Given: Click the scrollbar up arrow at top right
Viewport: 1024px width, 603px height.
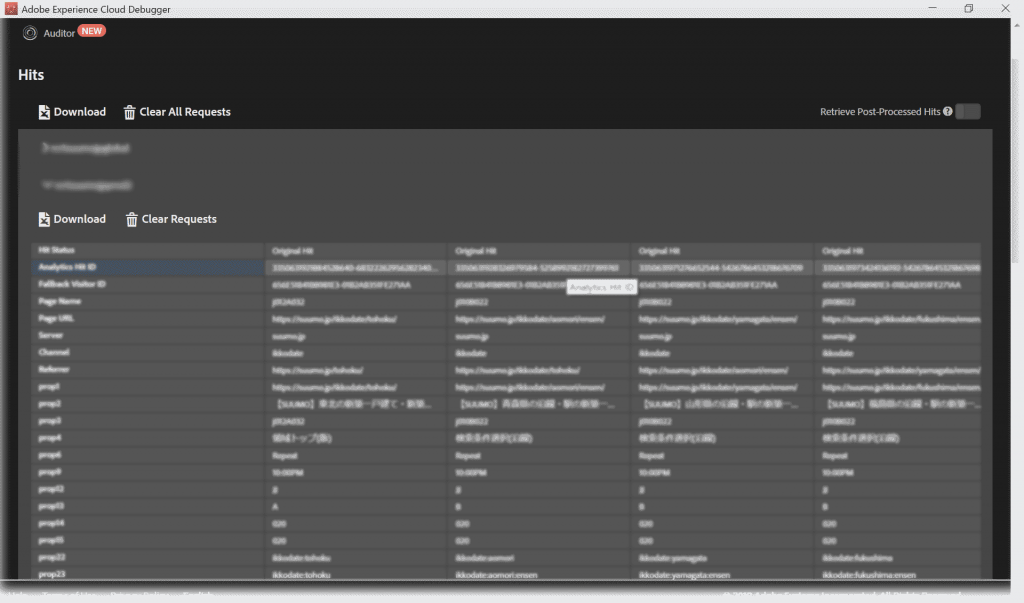Looking at the screenshot, I should 1016,25.
